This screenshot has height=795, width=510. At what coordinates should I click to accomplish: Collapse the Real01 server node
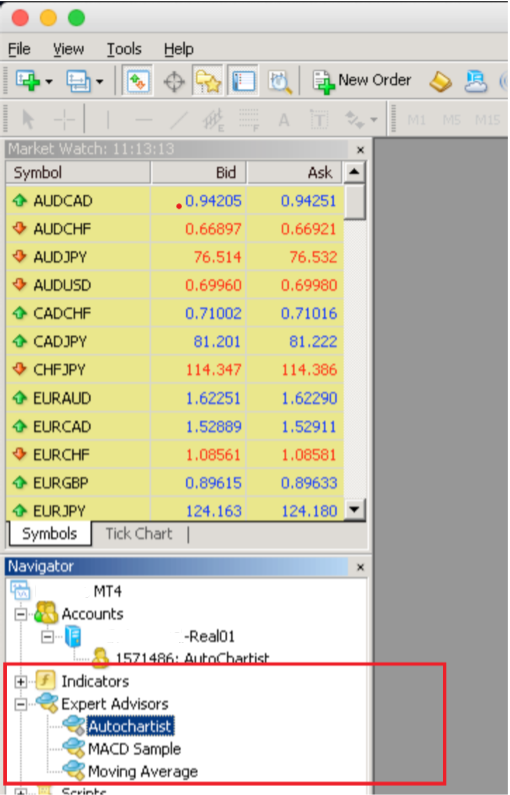tap(47, 637)
